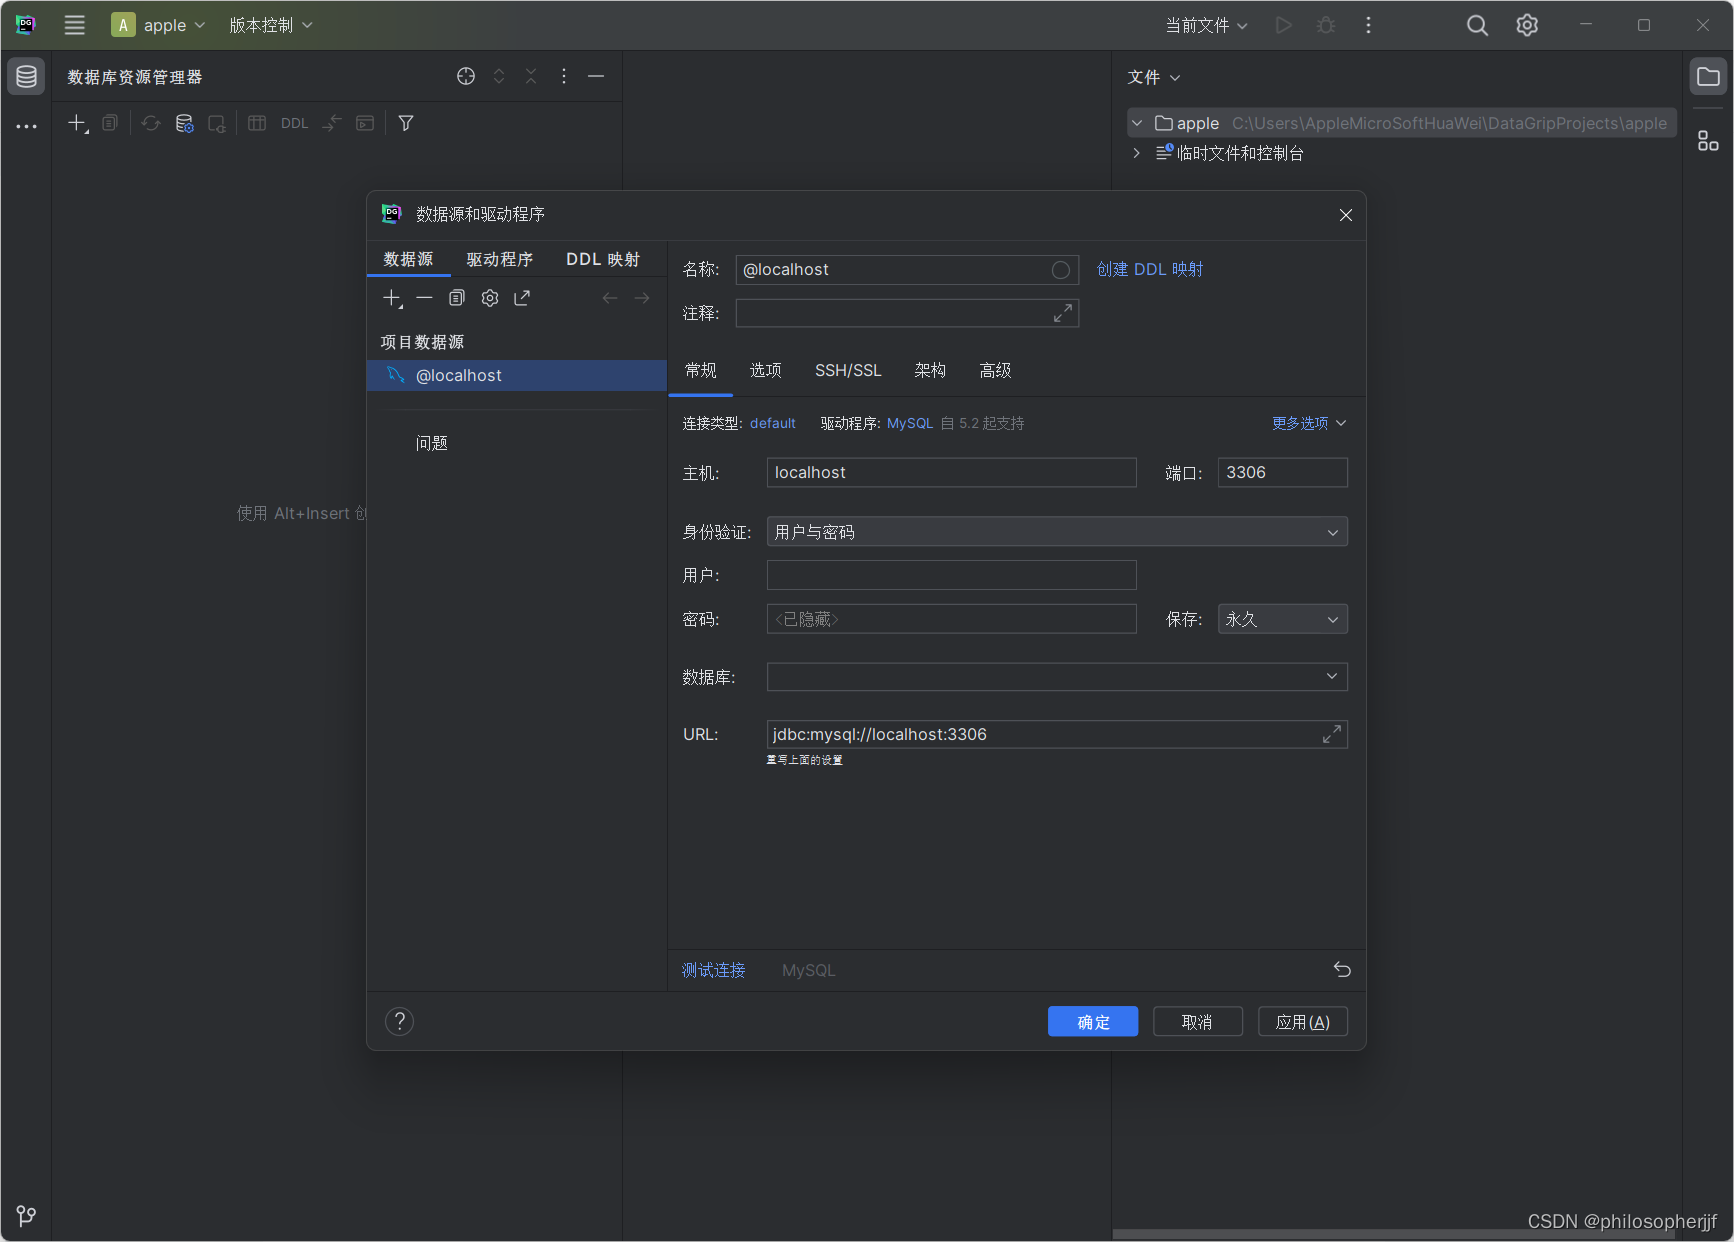1734x1242 pixels.
Task: Click the search magnifier icon in title bar
Action: [x=1477, y=25]
